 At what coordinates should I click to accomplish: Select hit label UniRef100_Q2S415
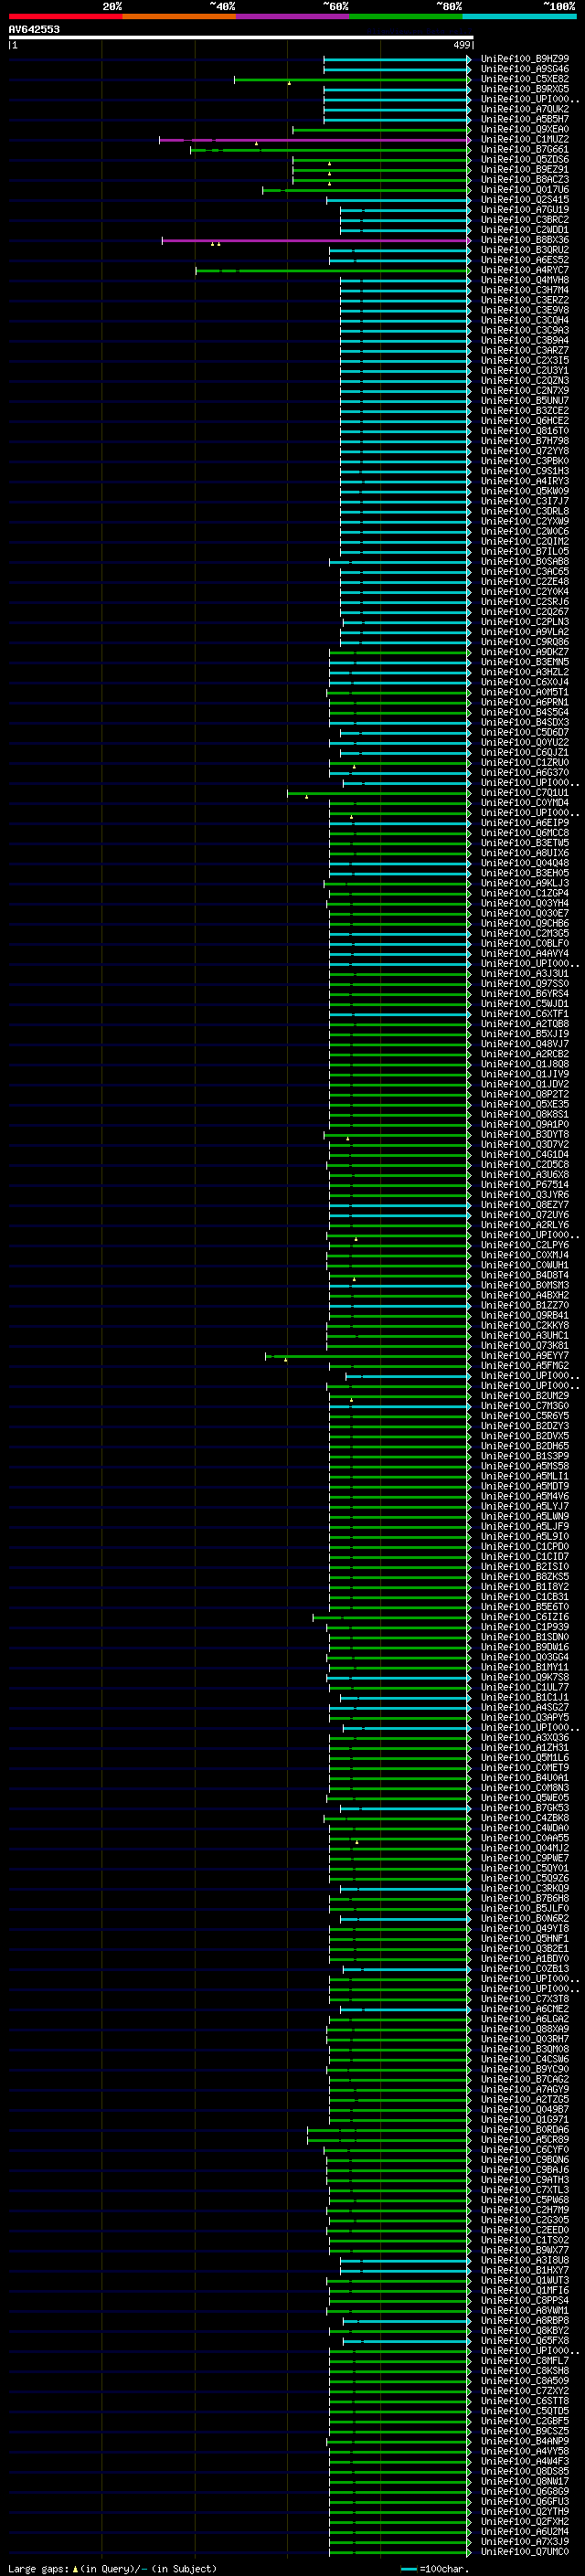[525, 200]
